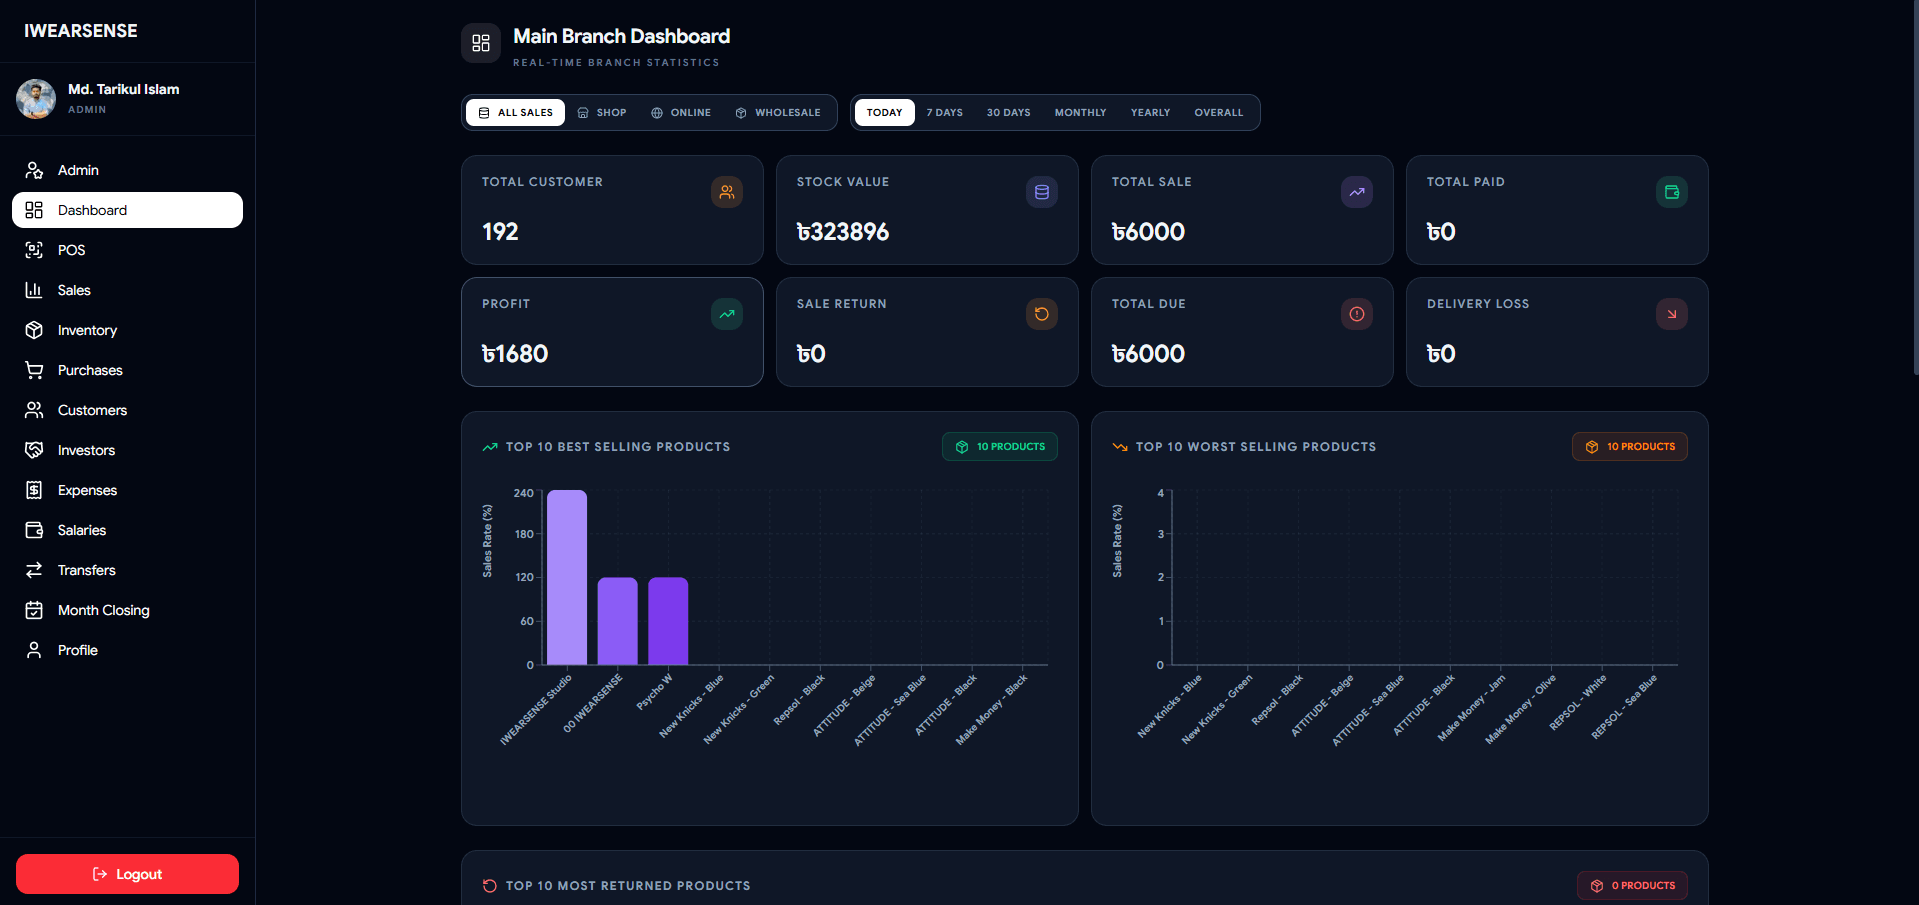
Task: Click the Total Paid wallet icon
Action: [x=1672, y=192]
